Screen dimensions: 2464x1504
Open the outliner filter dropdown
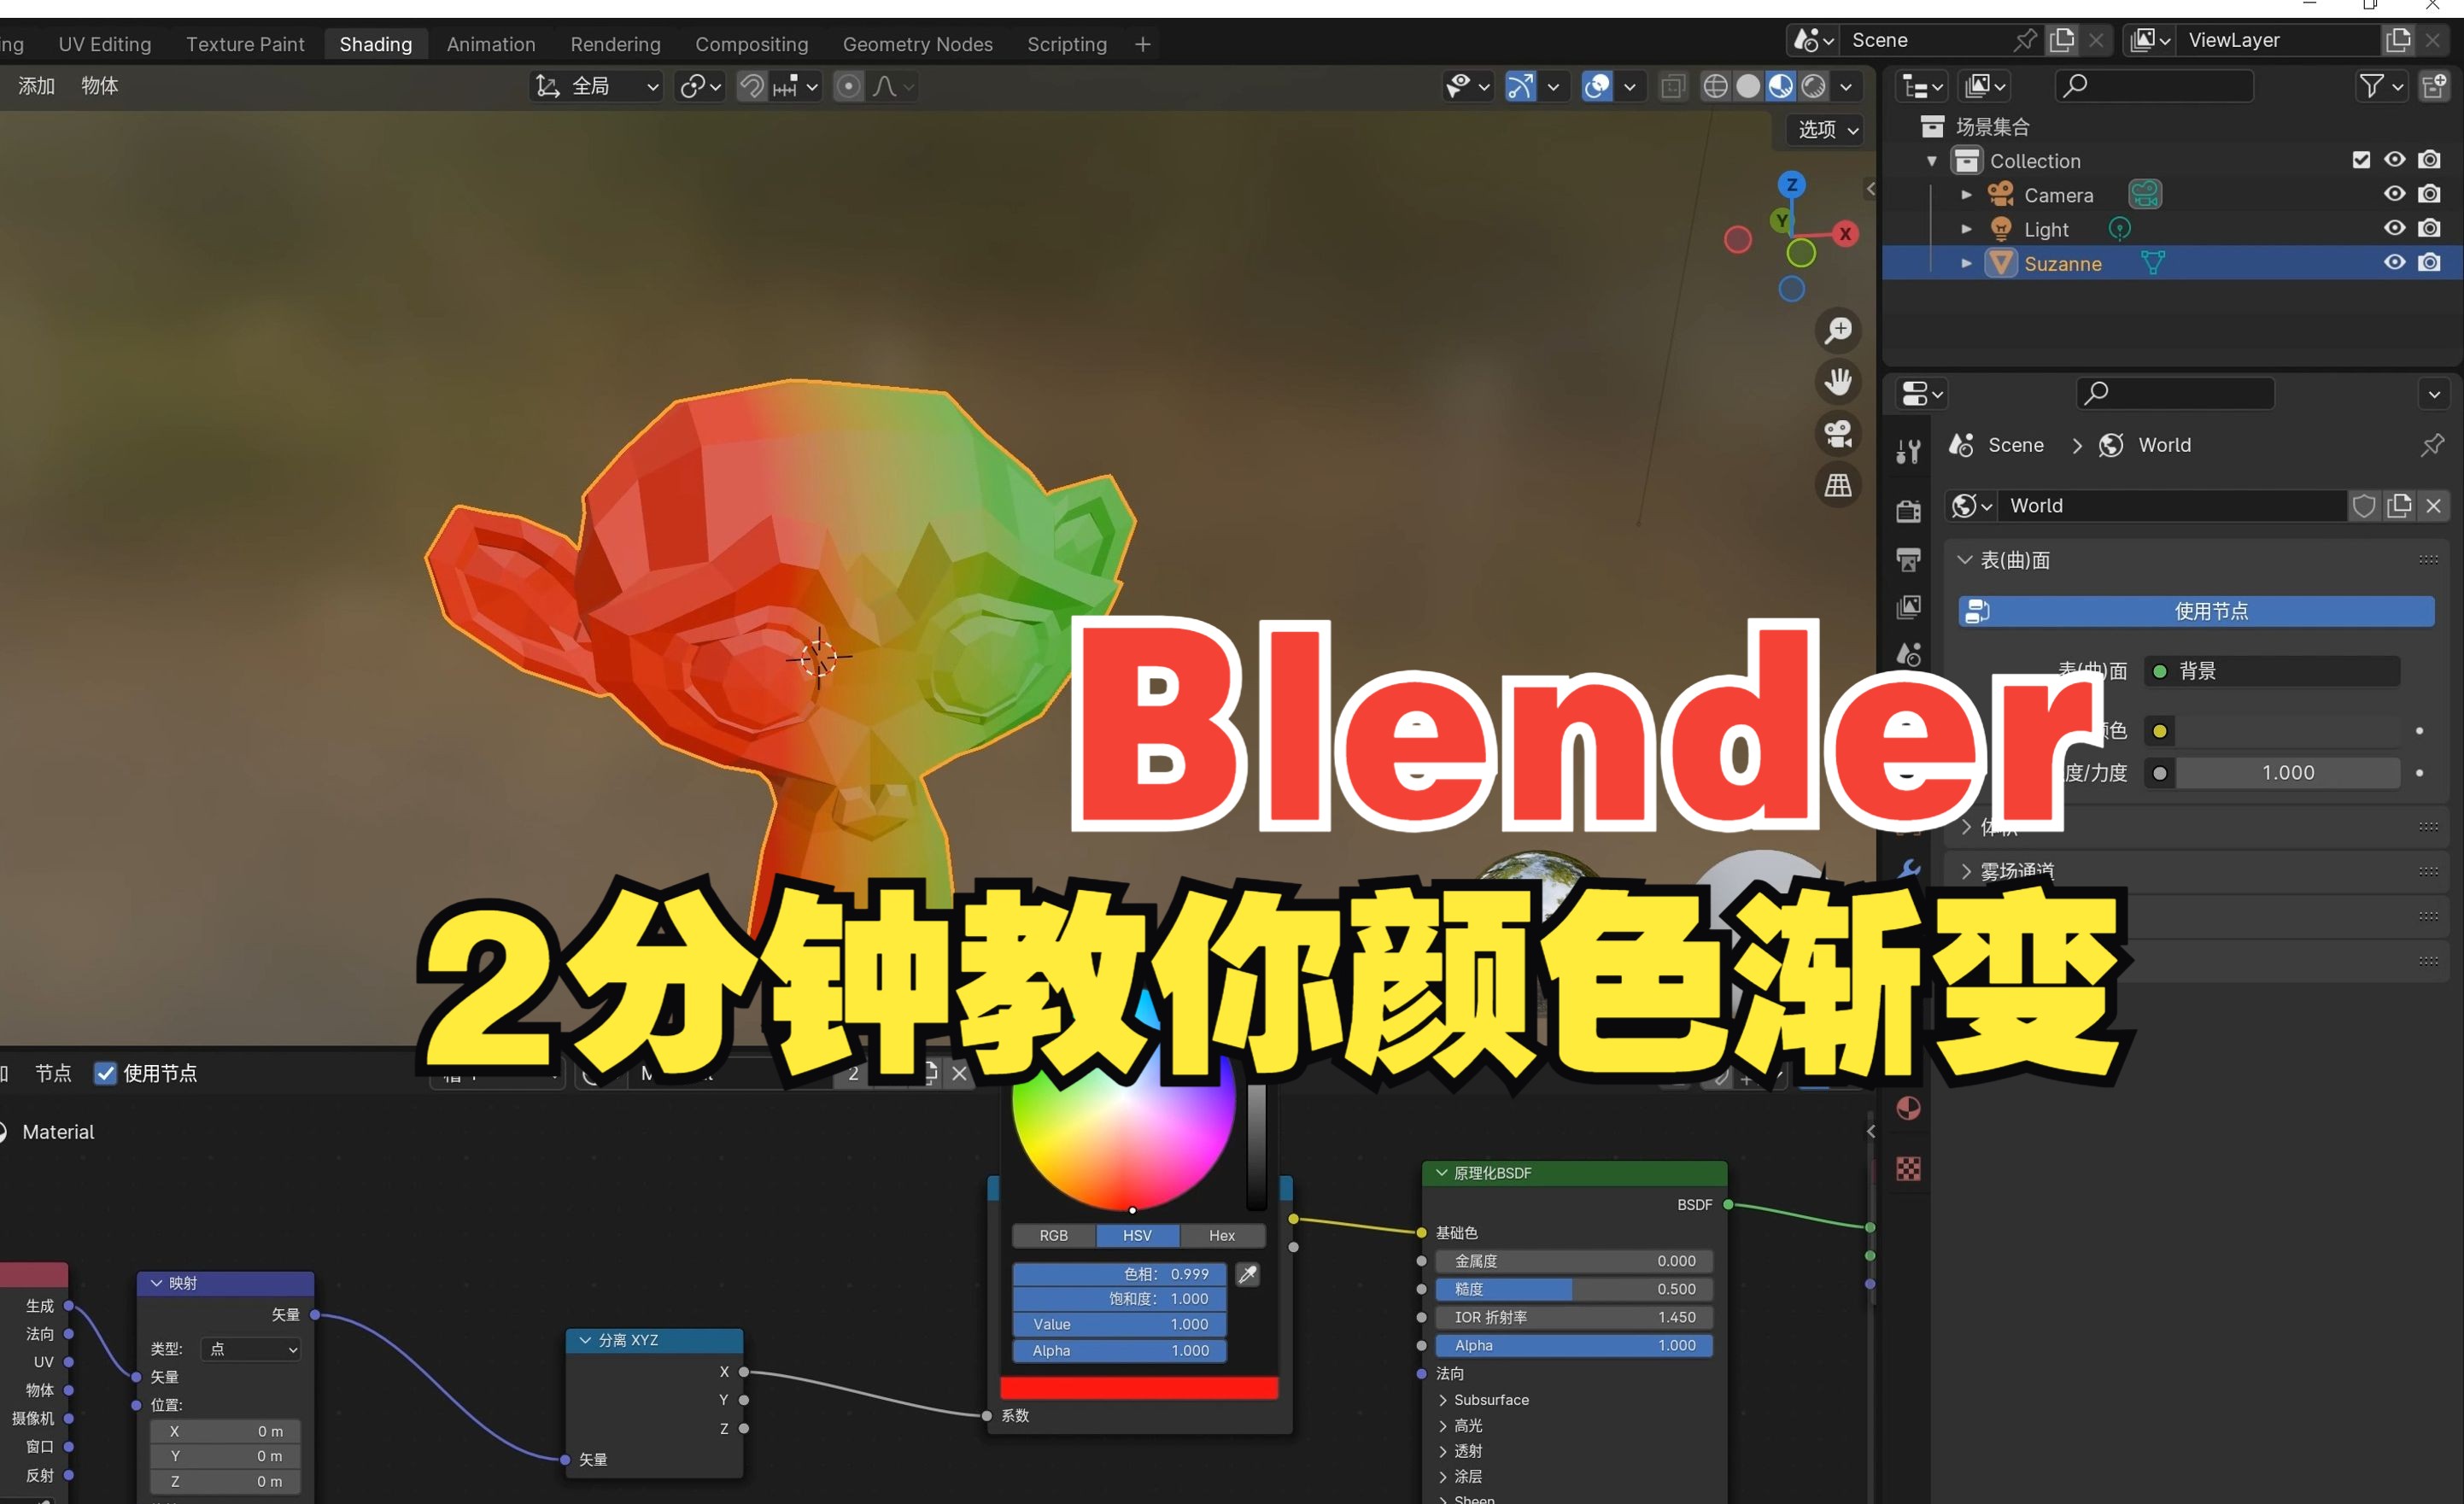[x=2380, y=86]
